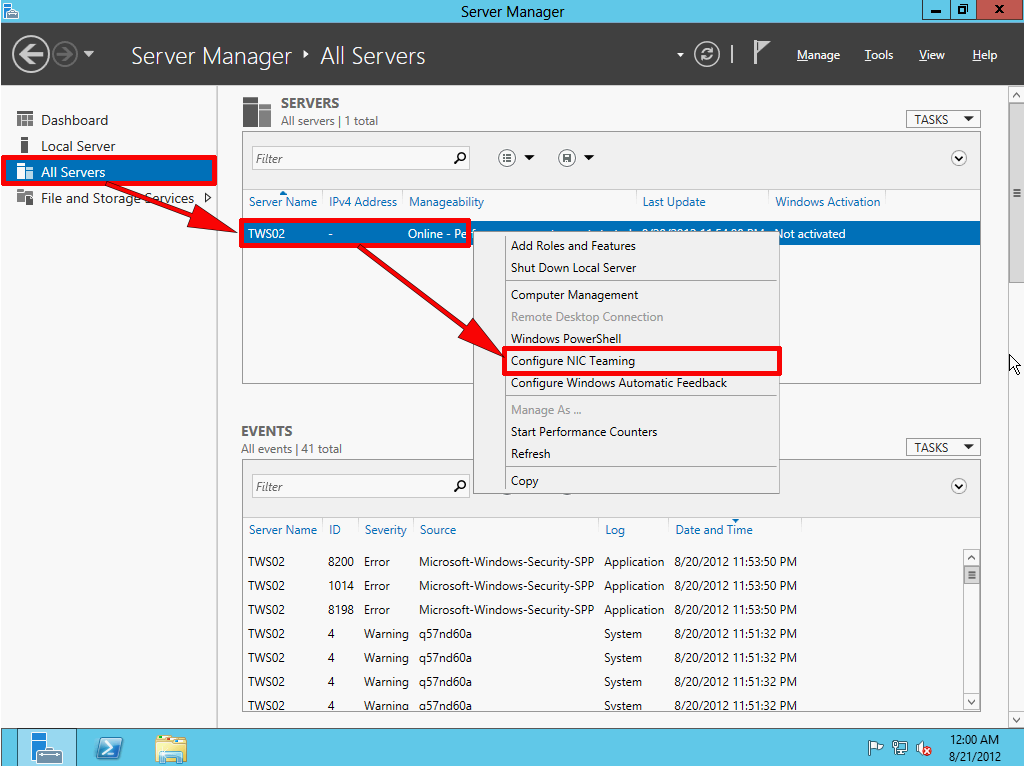Open the Servers list criteria icon
1024x766 pixels.
coord(507,158)
